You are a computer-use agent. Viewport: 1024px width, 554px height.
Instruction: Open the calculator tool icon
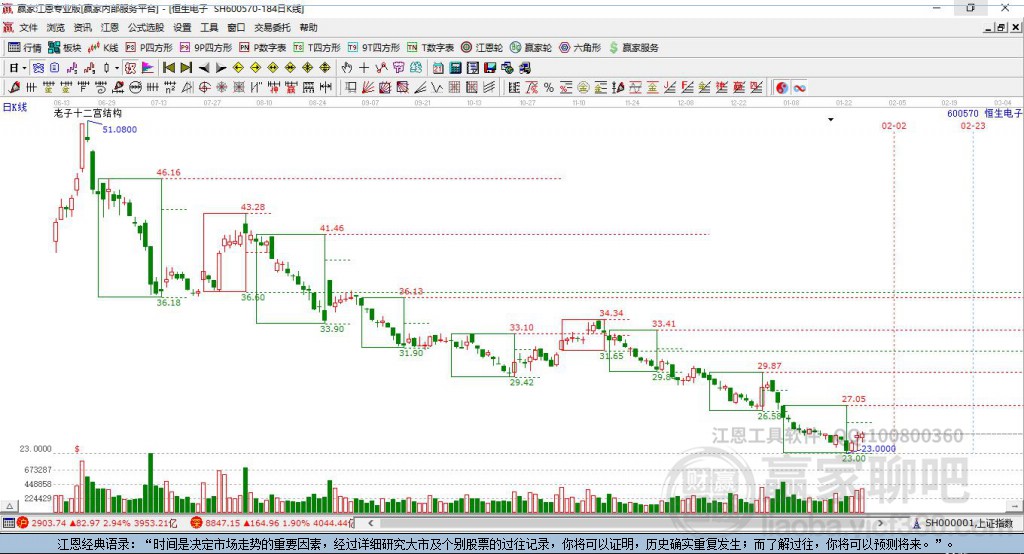coord(455,67)
